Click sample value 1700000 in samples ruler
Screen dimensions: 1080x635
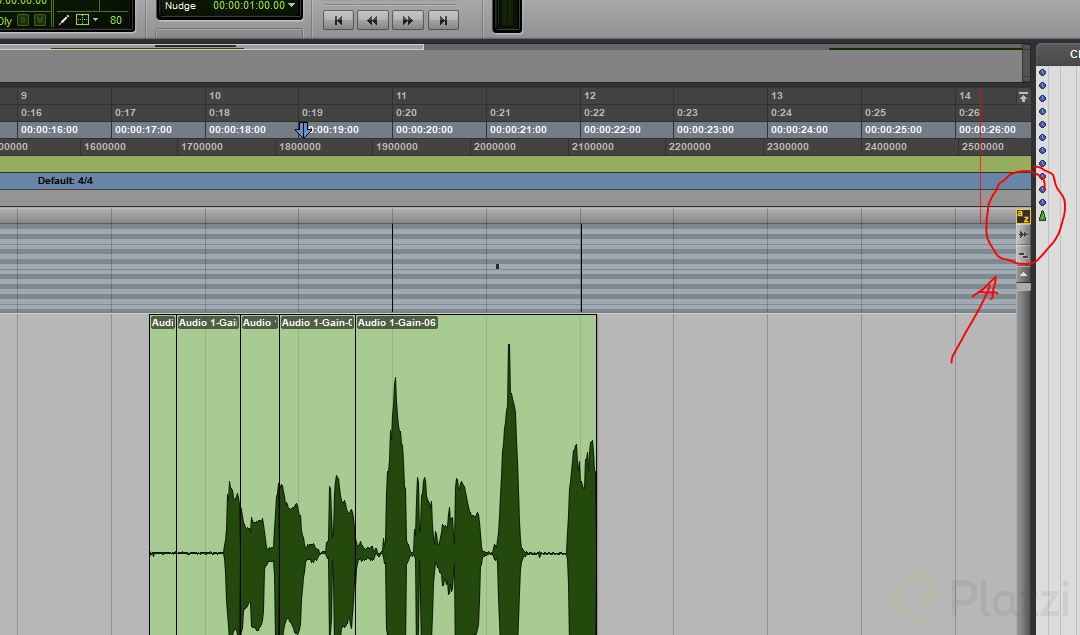click(x=201, y=147)
